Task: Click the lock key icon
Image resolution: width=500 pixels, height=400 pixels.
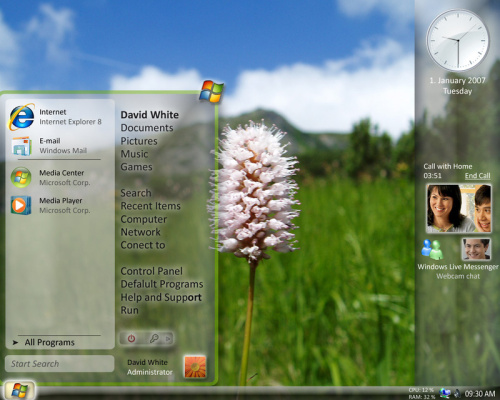Action: pos(154,339)
